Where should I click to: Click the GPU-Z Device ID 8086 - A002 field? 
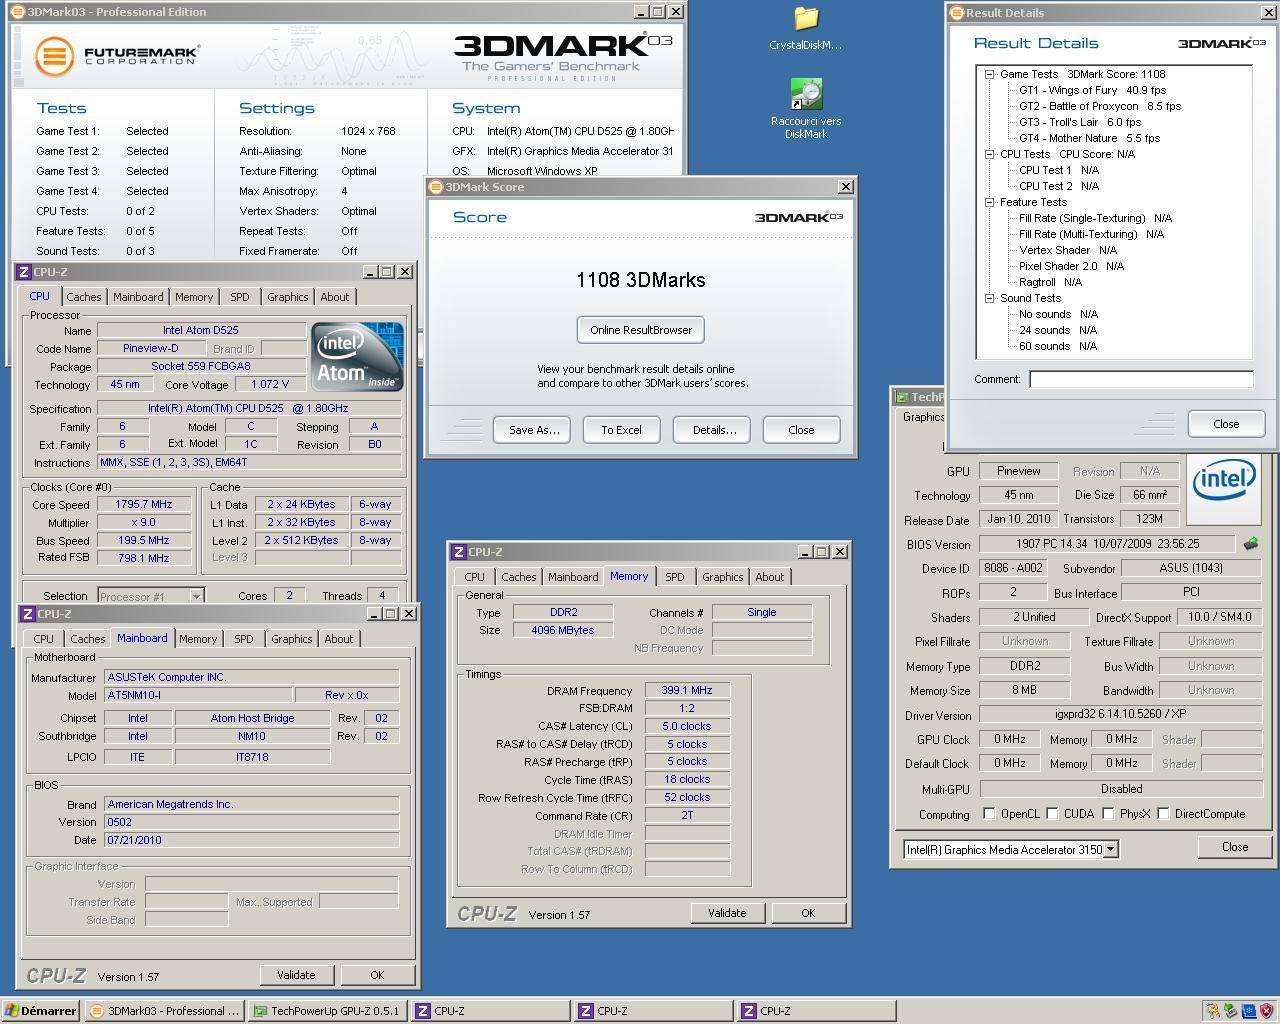1014,568
